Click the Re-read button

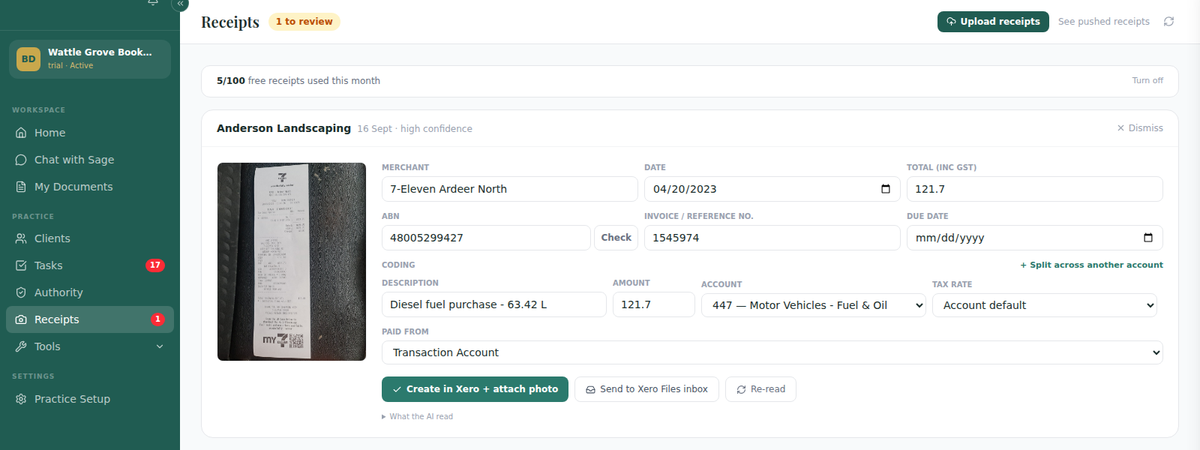[x=761, y=389]
